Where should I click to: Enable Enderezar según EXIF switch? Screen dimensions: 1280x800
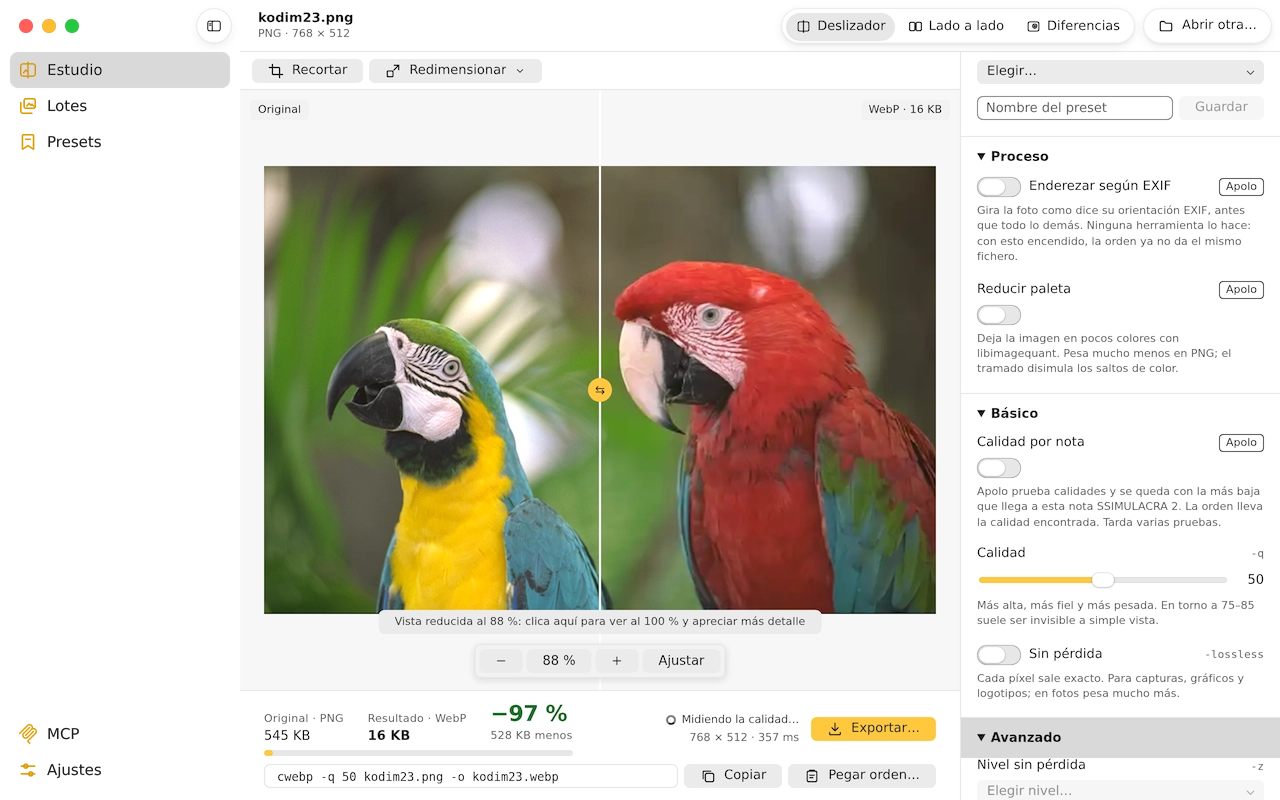point(999,187)
